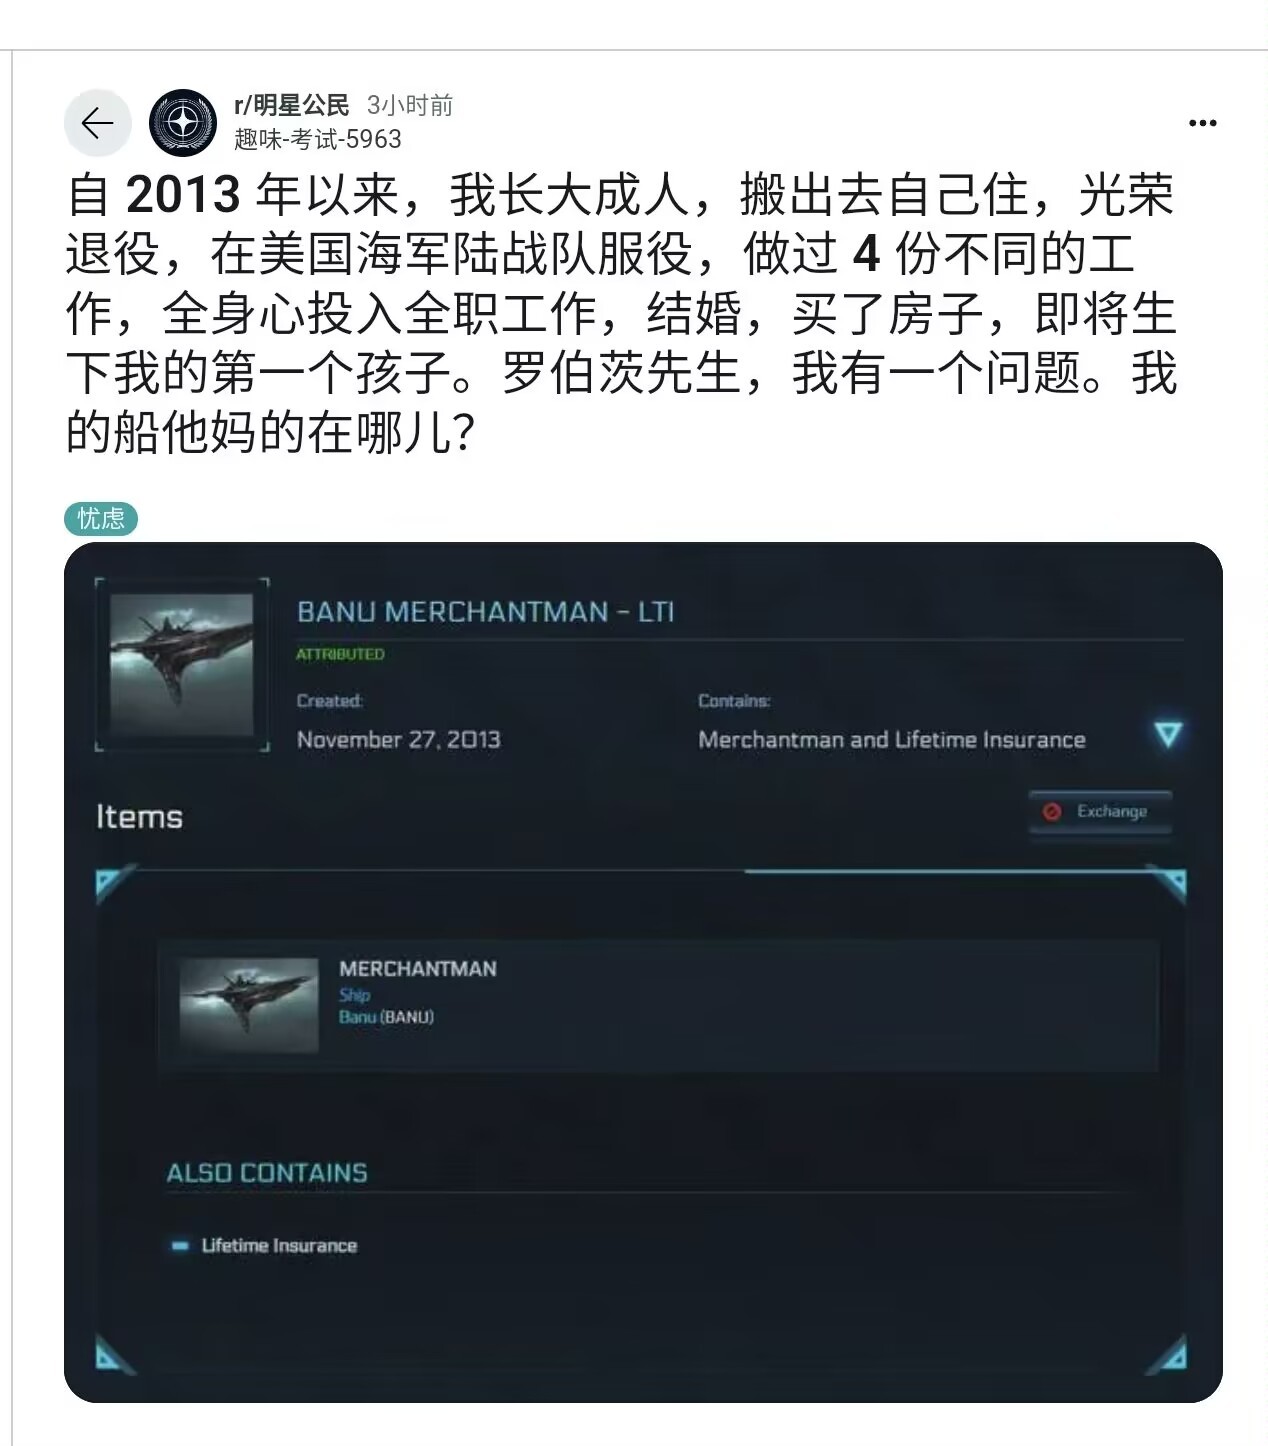Viewport: 1268px width, 1446px height.
Task: Click the top-right corner bracket icon of Items
Action: (1168, 883)
